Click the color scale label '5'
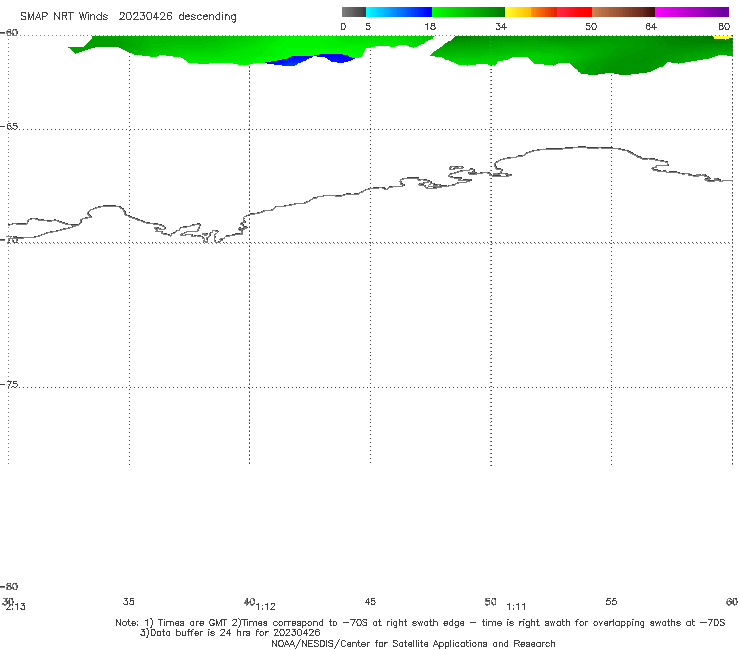The height and width of the screenshot is (650, 740). point(368,27)
